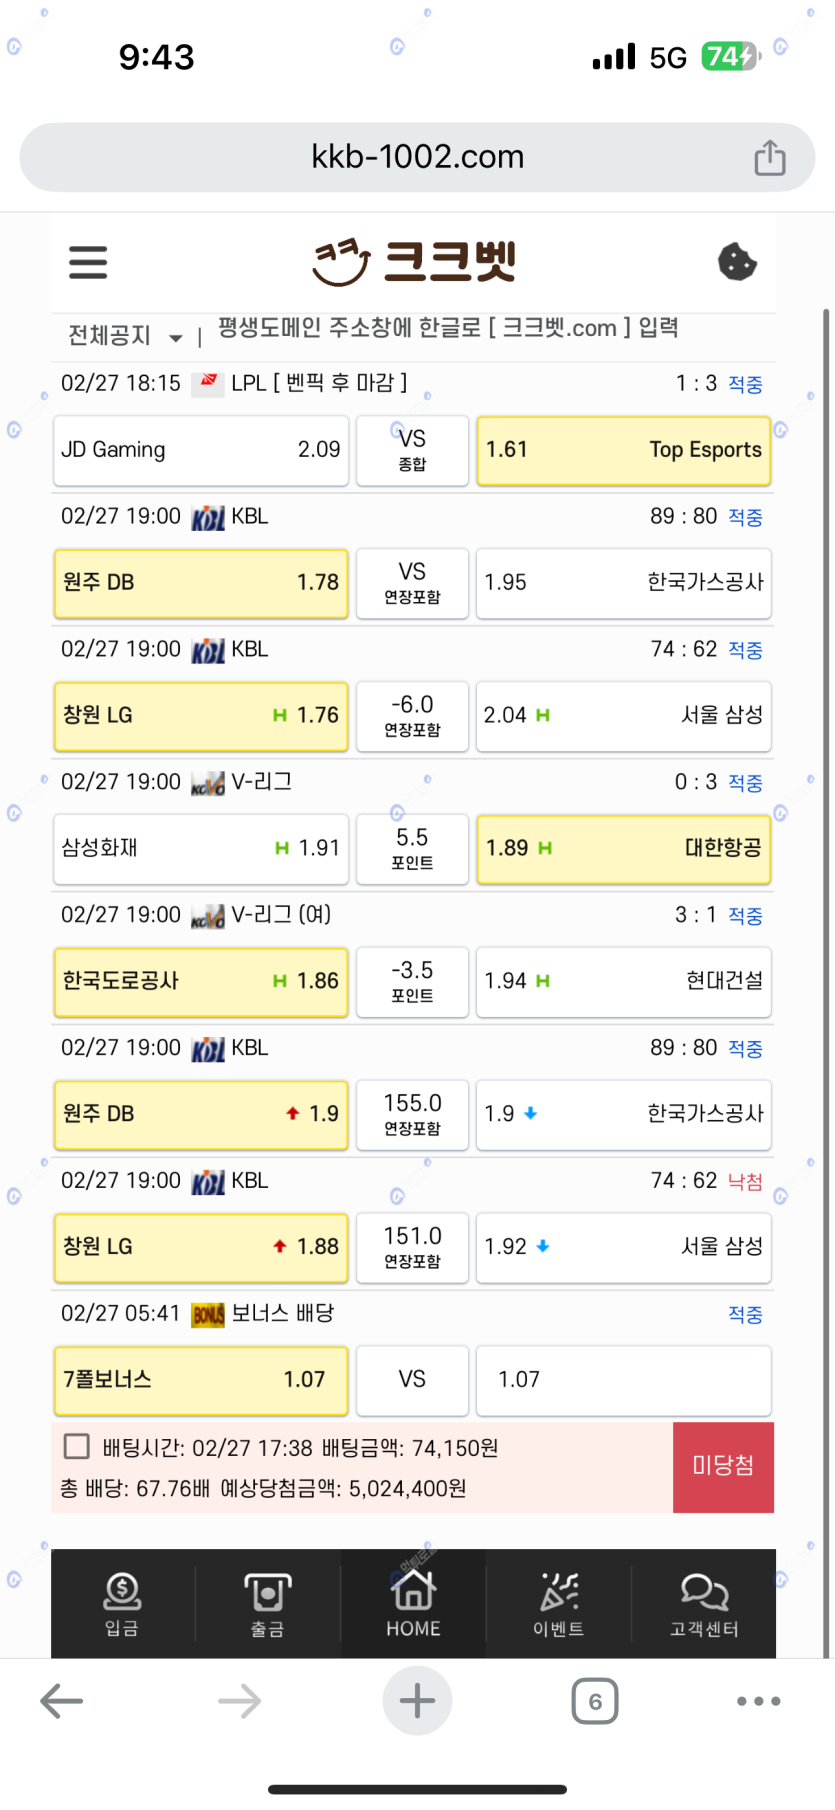Click the red 미당첨 button
Image resolution: width=835 pixels, height=1810 pixels.
pyautogui.click(x=723, y=1466)
